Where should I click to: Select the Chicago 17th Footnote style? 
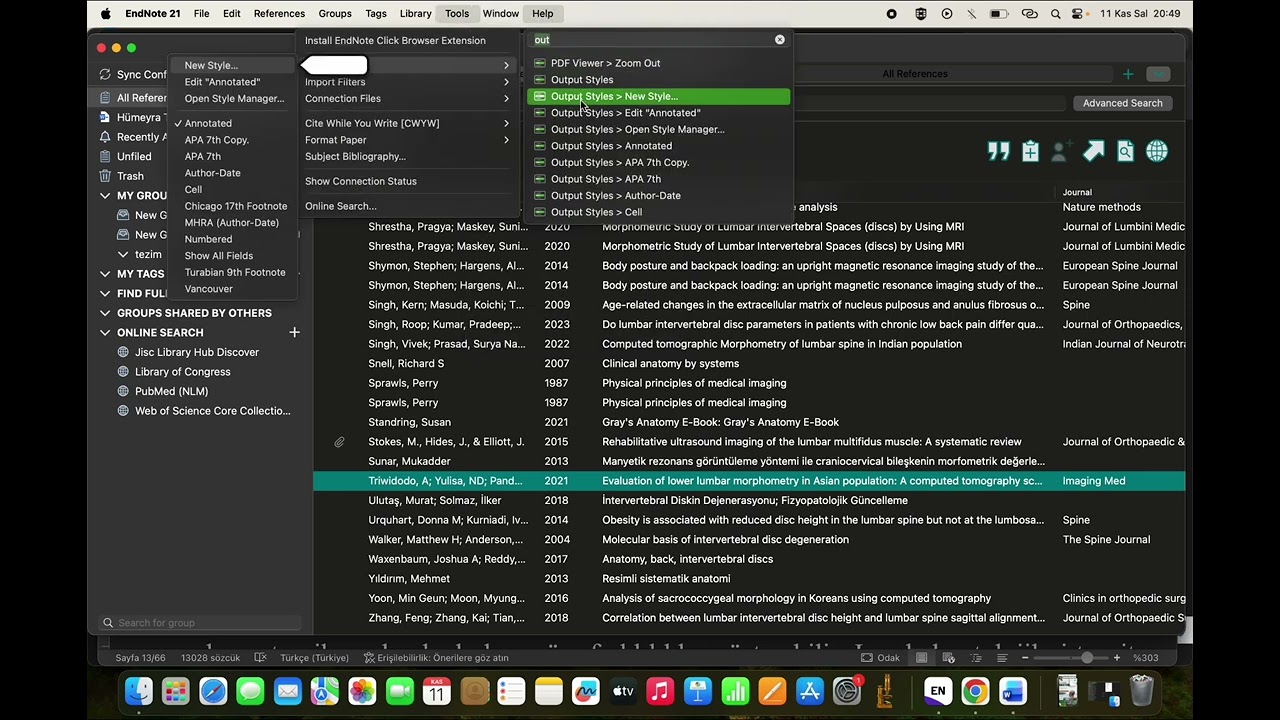pos(234,206)
